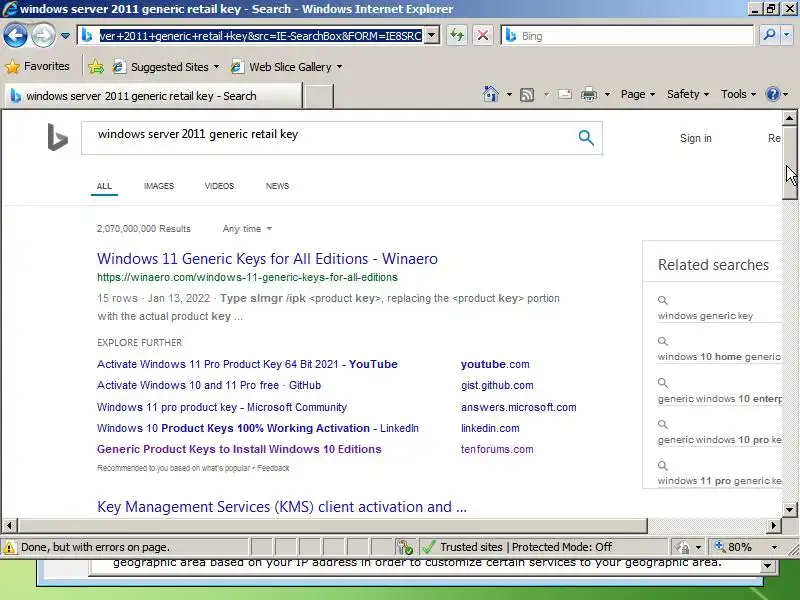Select related search windows 11 pro generic
Viewport: 800px width, 600px height.
719,481
